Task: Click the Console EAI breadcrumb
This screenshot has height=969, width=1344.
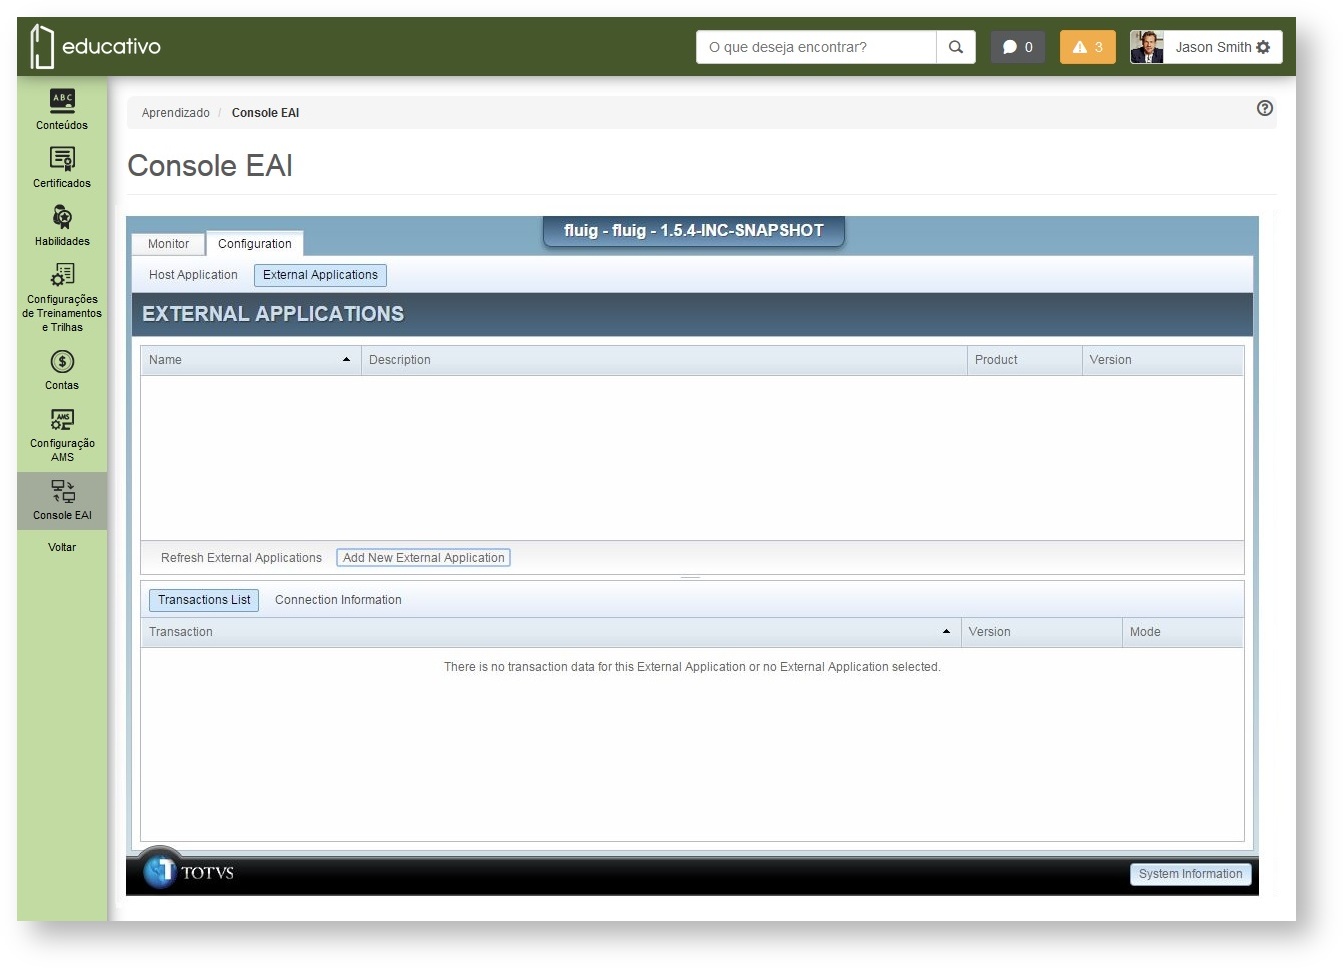Action: [265, 113]
